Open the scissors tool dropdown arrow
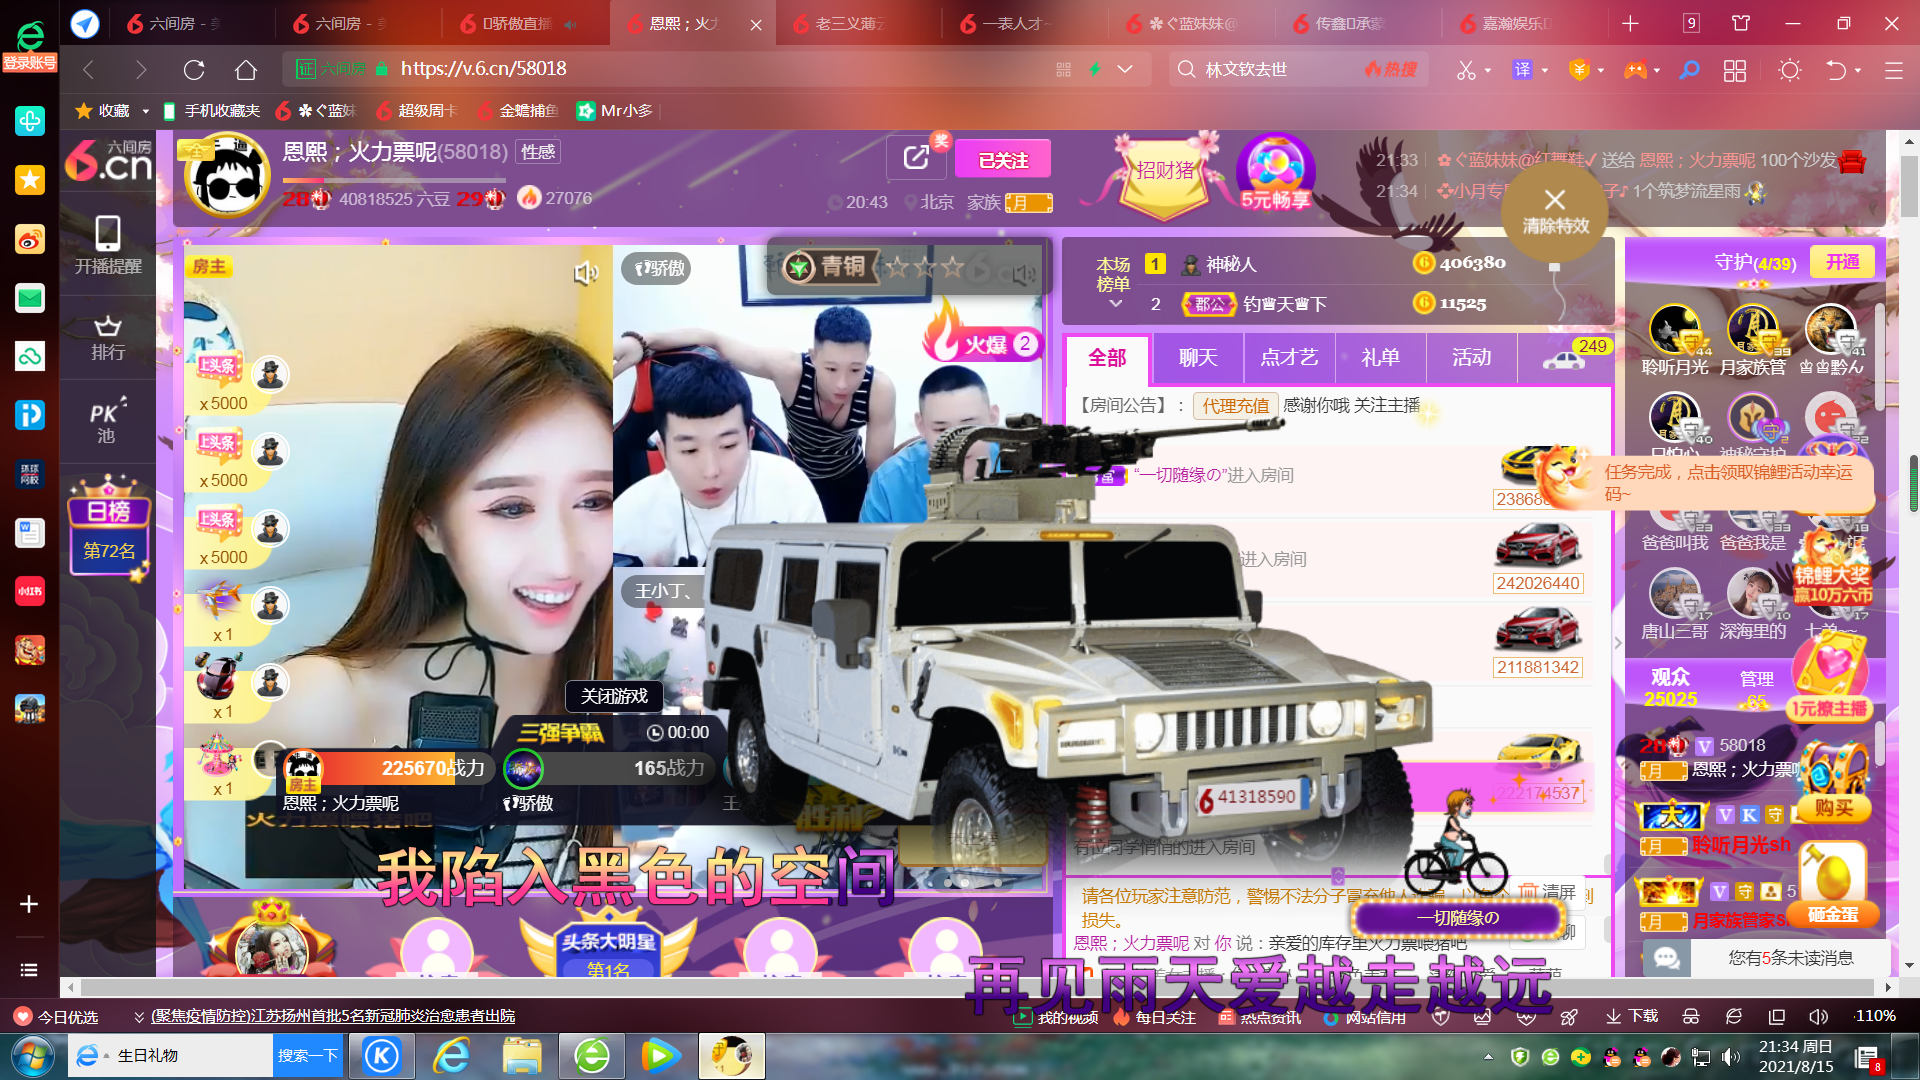The height and width of the screenshot is (1080, 1920). [x=1488, y=70]
